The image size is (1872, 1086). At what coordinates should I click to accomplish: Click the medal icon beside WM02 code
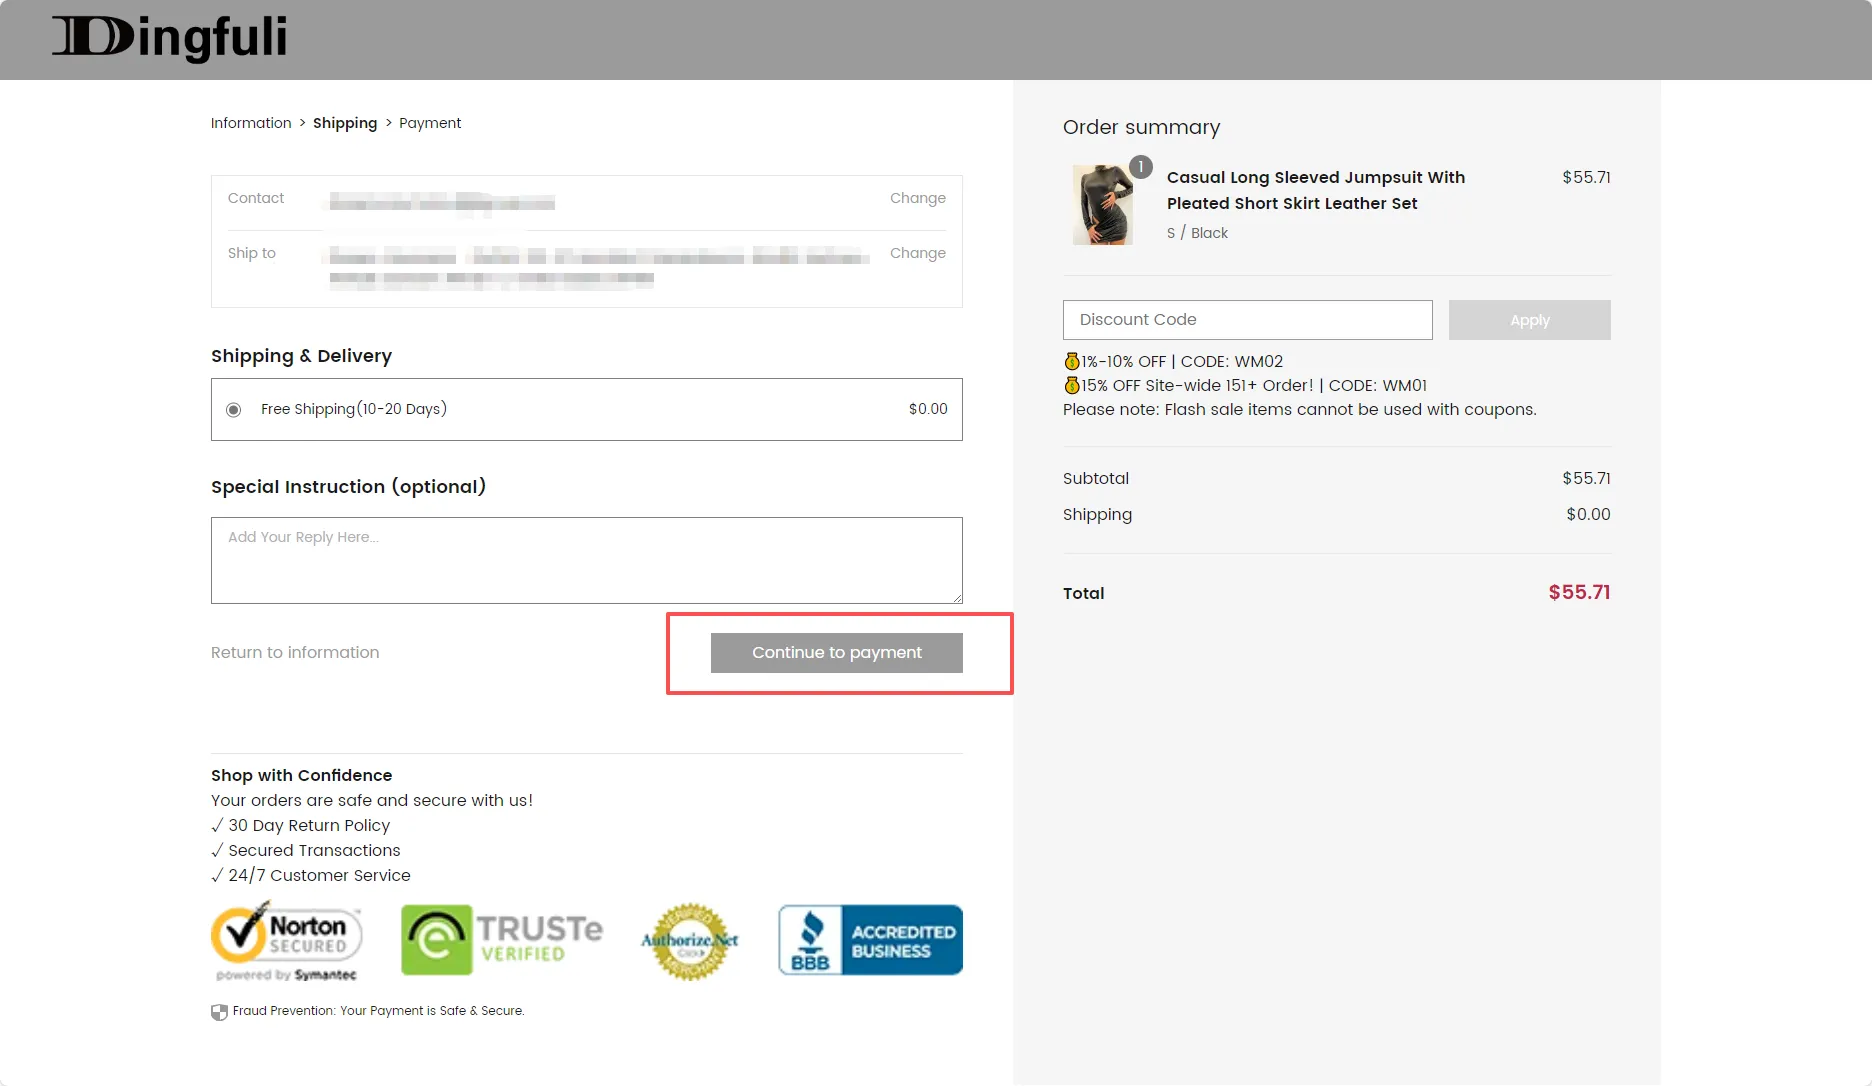[x=1071, y=362]
